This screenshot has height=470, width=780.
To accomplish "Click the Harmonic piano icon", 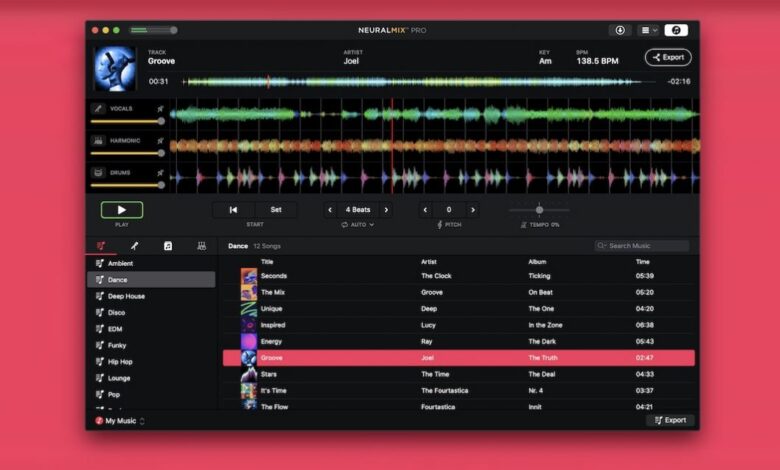I will tap(98, 141).
